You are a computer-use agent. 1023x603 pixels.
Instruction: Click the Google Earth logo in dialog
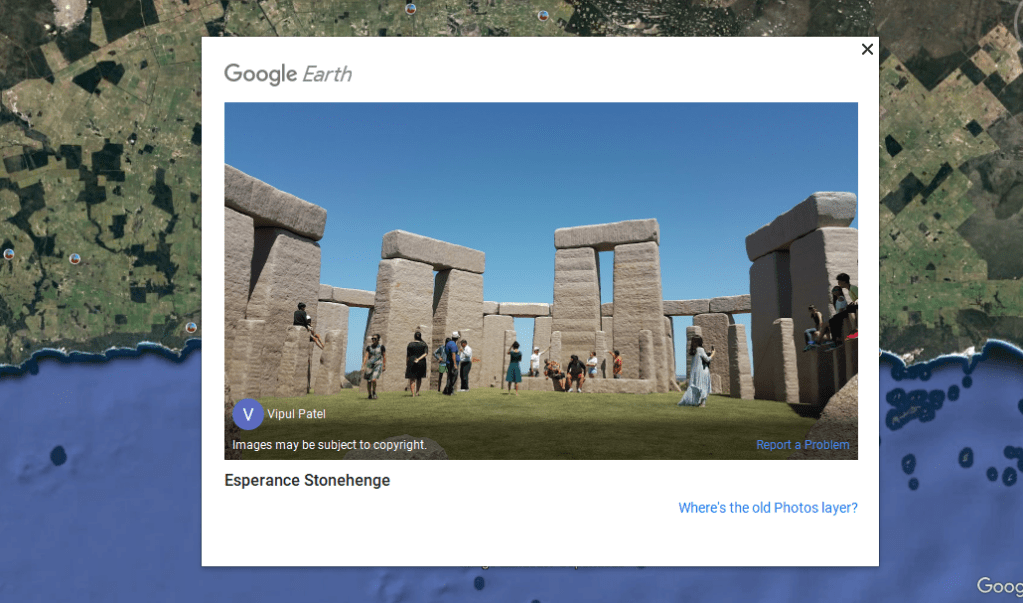pos(288,74)
